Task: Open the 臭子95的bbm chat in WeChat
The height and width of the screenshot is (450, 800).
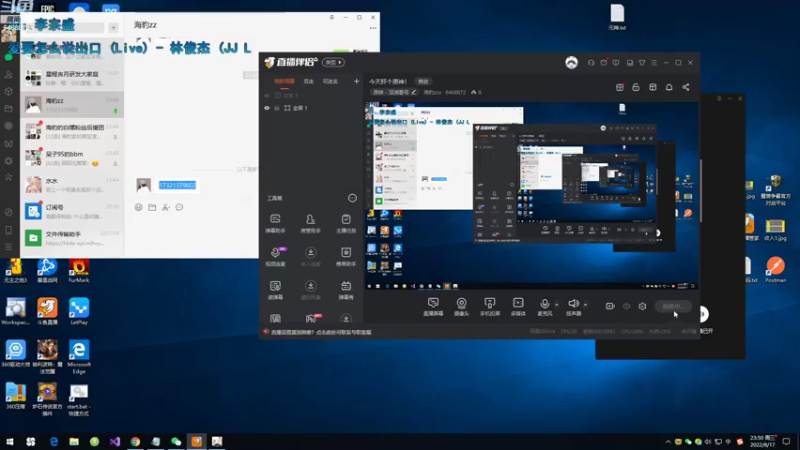Action: click(x=72, y=158)
